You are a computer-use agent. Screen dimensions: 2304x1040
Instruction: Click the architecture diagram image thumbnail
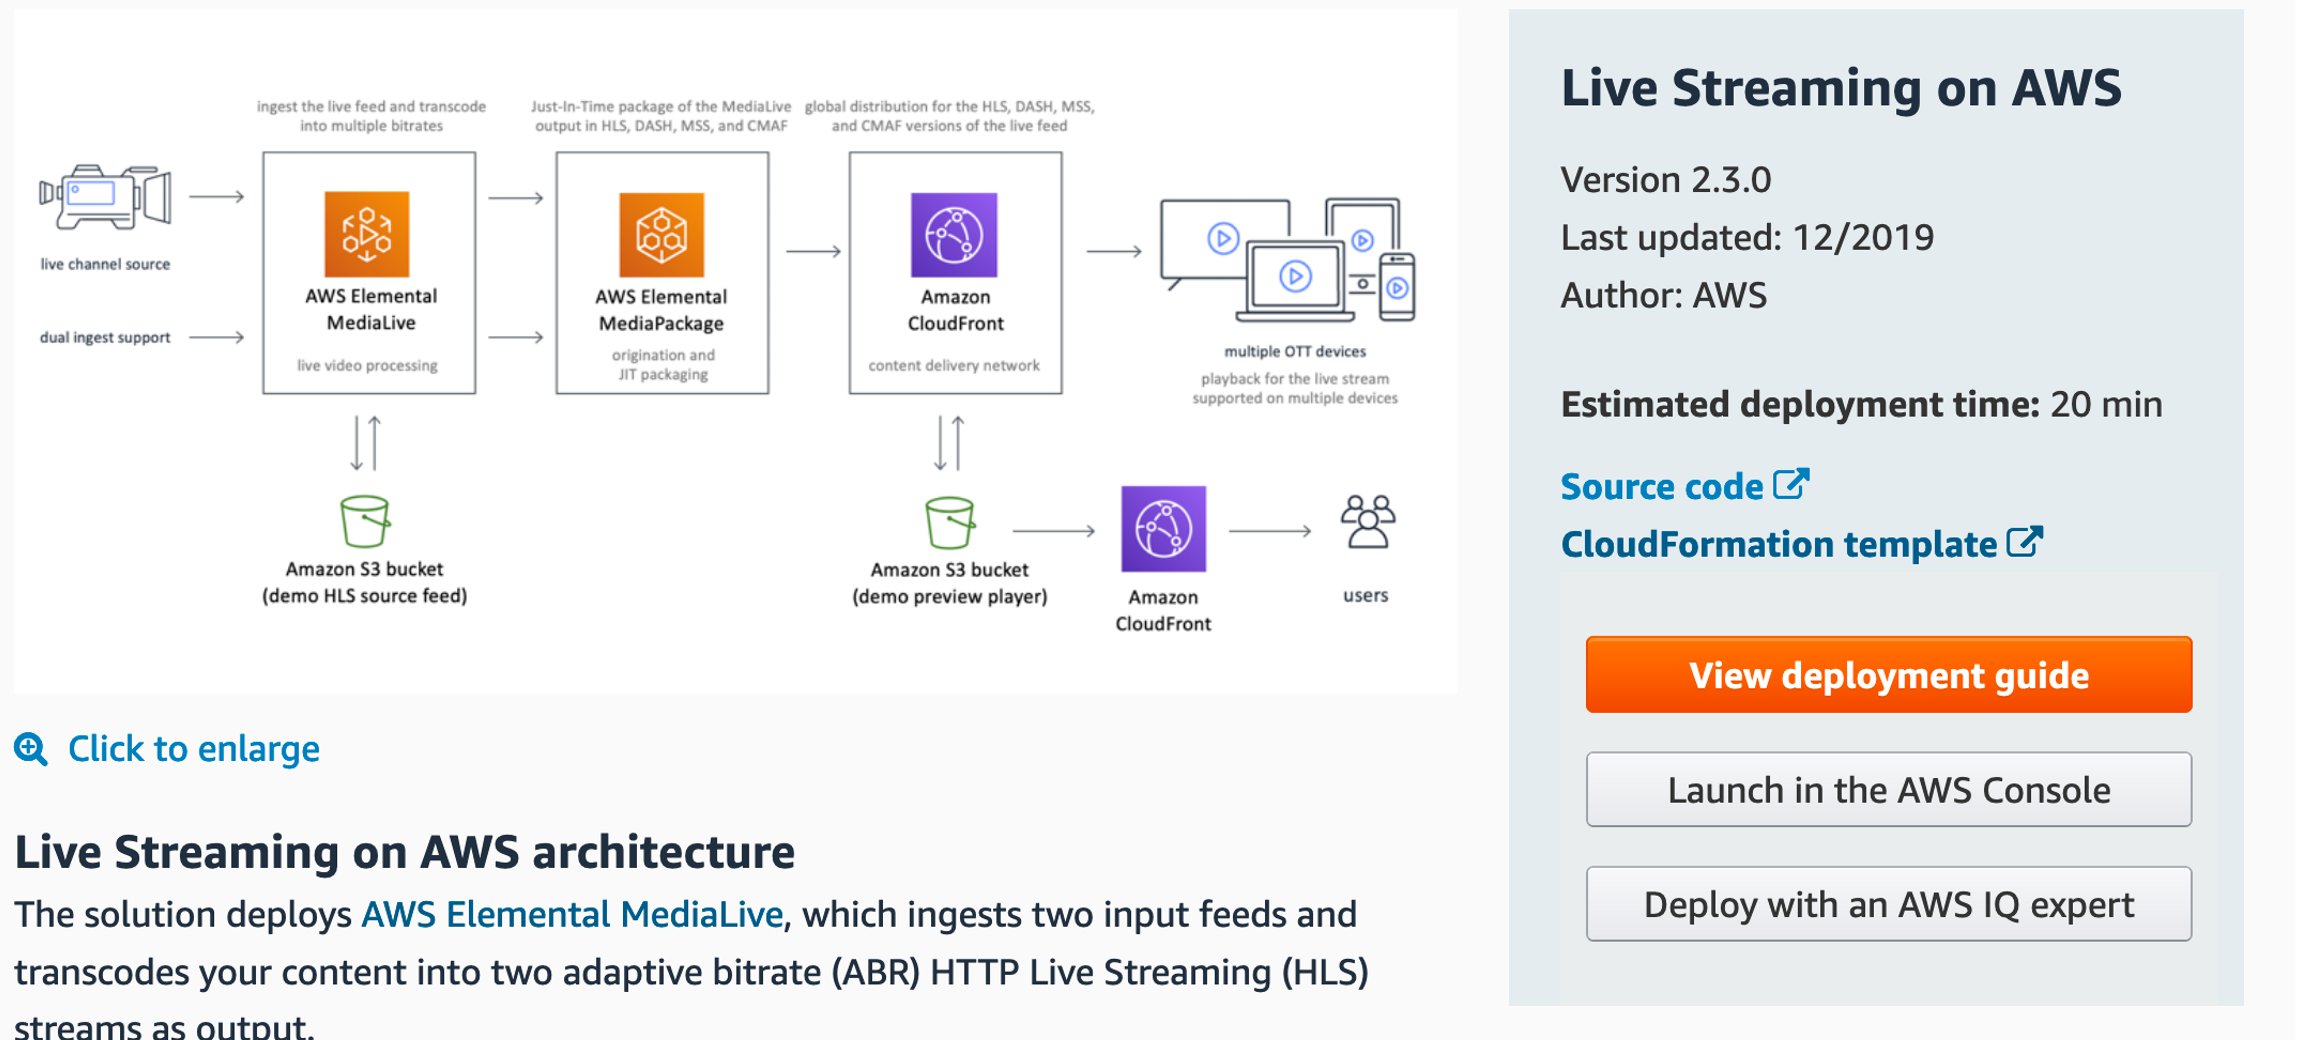coord(735,351)
